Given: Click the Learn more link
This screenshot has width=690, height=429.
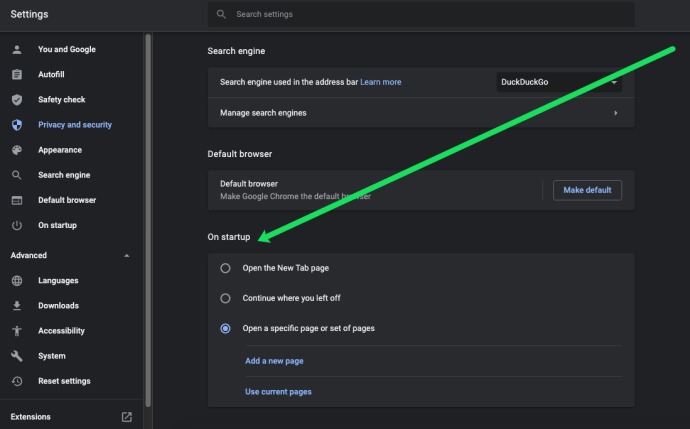Looking at the screenshot, I should coord(381,82).
